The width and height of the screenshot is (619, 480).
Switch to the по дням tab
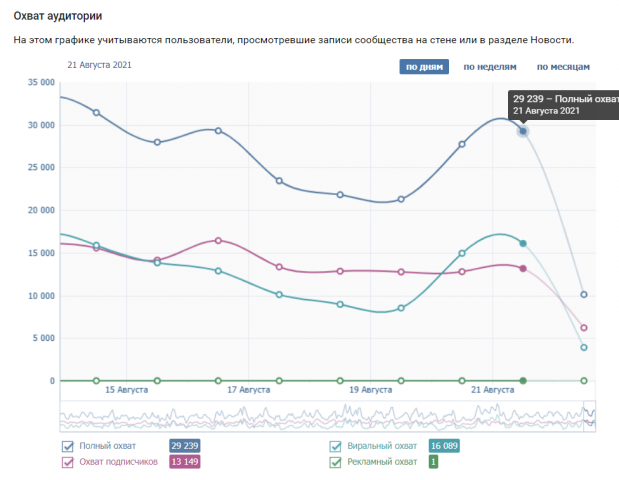[424, 67]
